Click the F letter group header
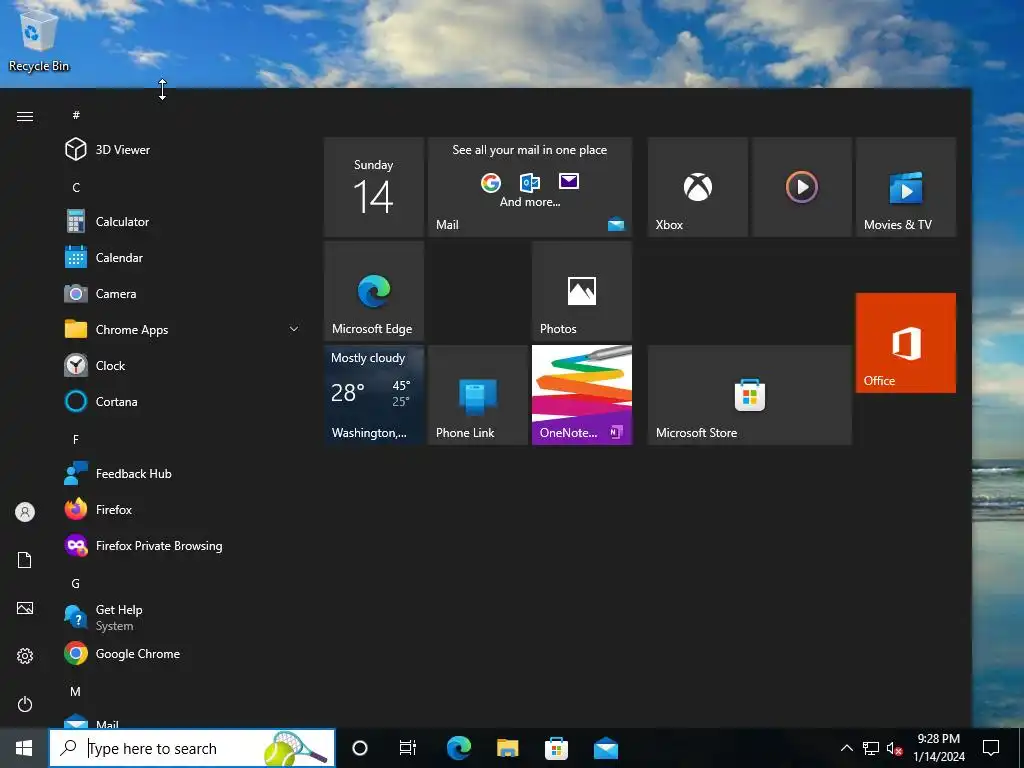Screen dimensions: 1024x768 (x=76, y=439)
